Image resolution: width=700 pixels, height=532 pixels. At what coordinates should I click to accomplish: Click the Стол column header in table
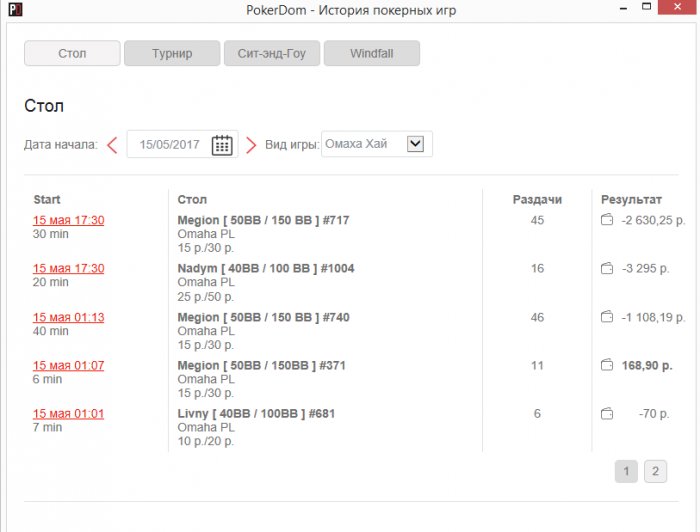pos(192,200)
